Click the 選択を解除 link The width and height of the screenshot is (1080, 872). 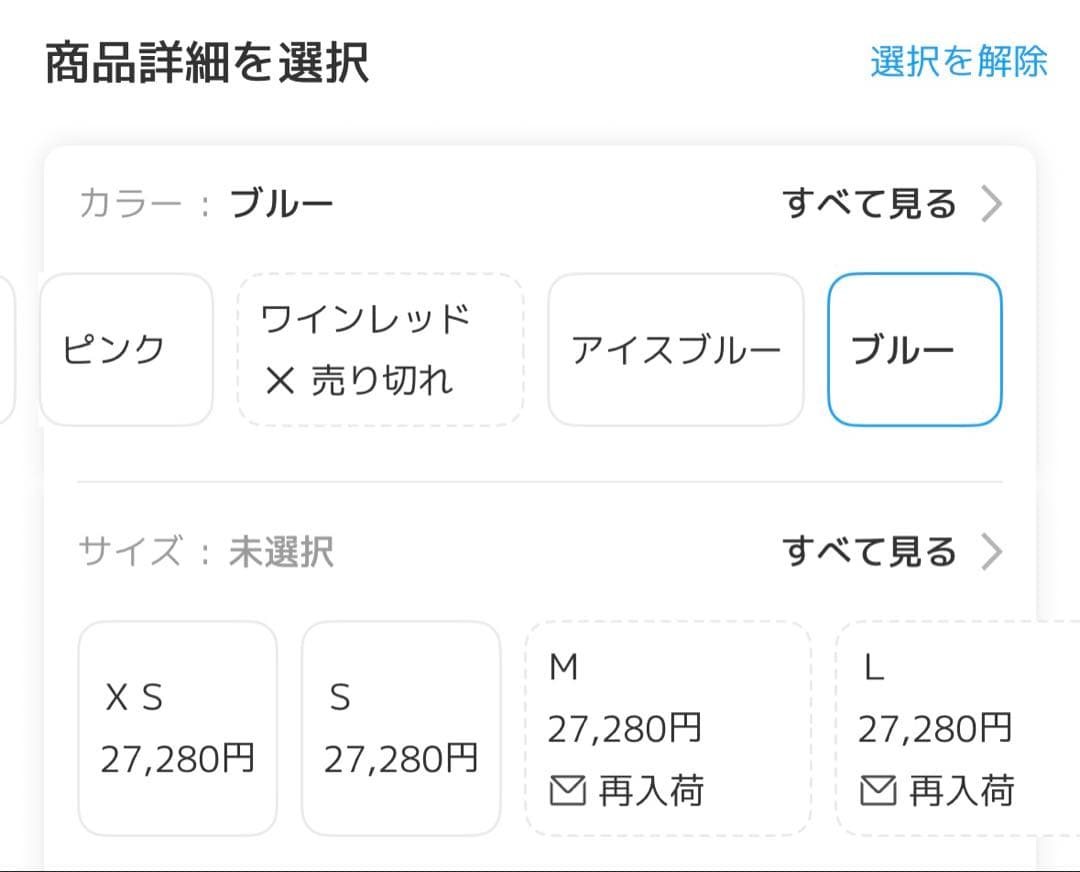point(958,61)
